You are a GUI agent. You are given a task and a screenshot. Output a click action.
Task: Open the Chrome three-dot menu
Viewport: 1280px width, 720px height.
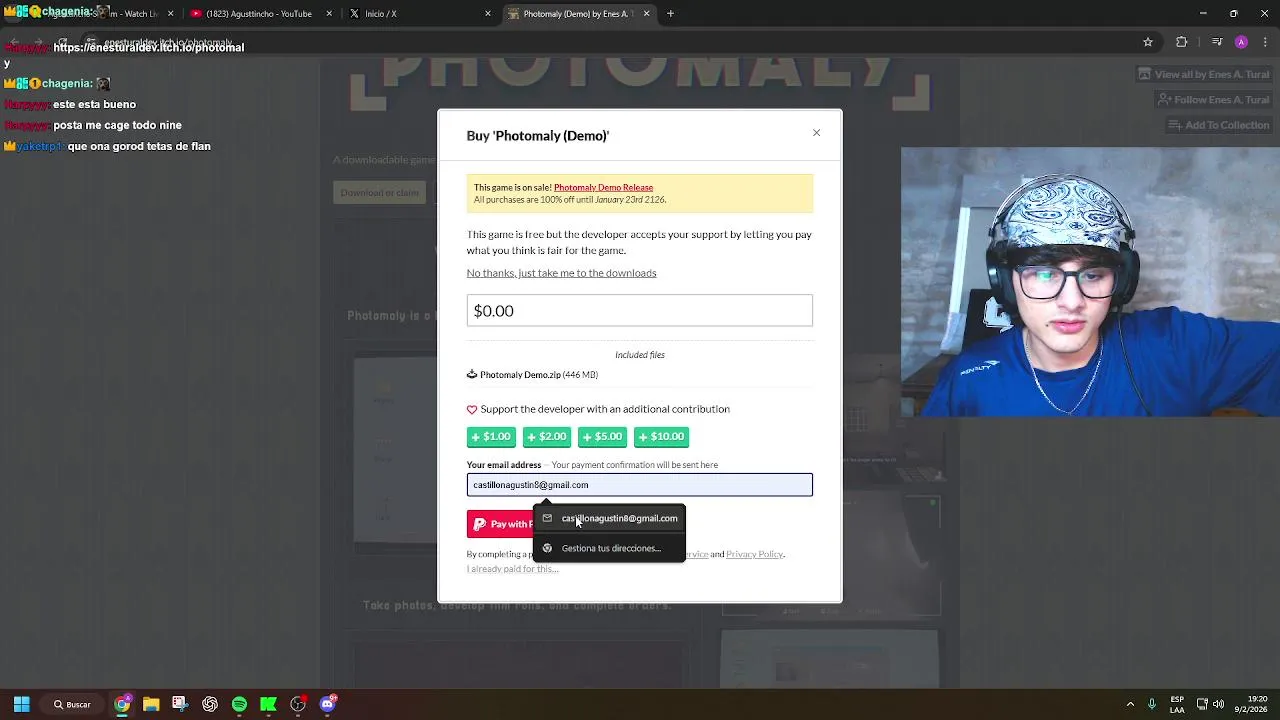(x=1263, y=42)
